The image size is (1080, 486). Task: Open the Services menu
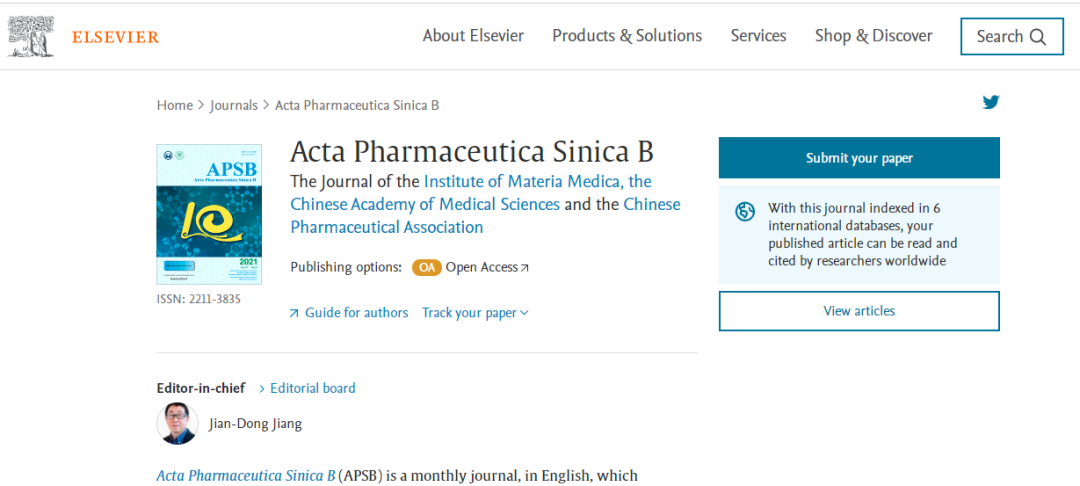(758, 36)
